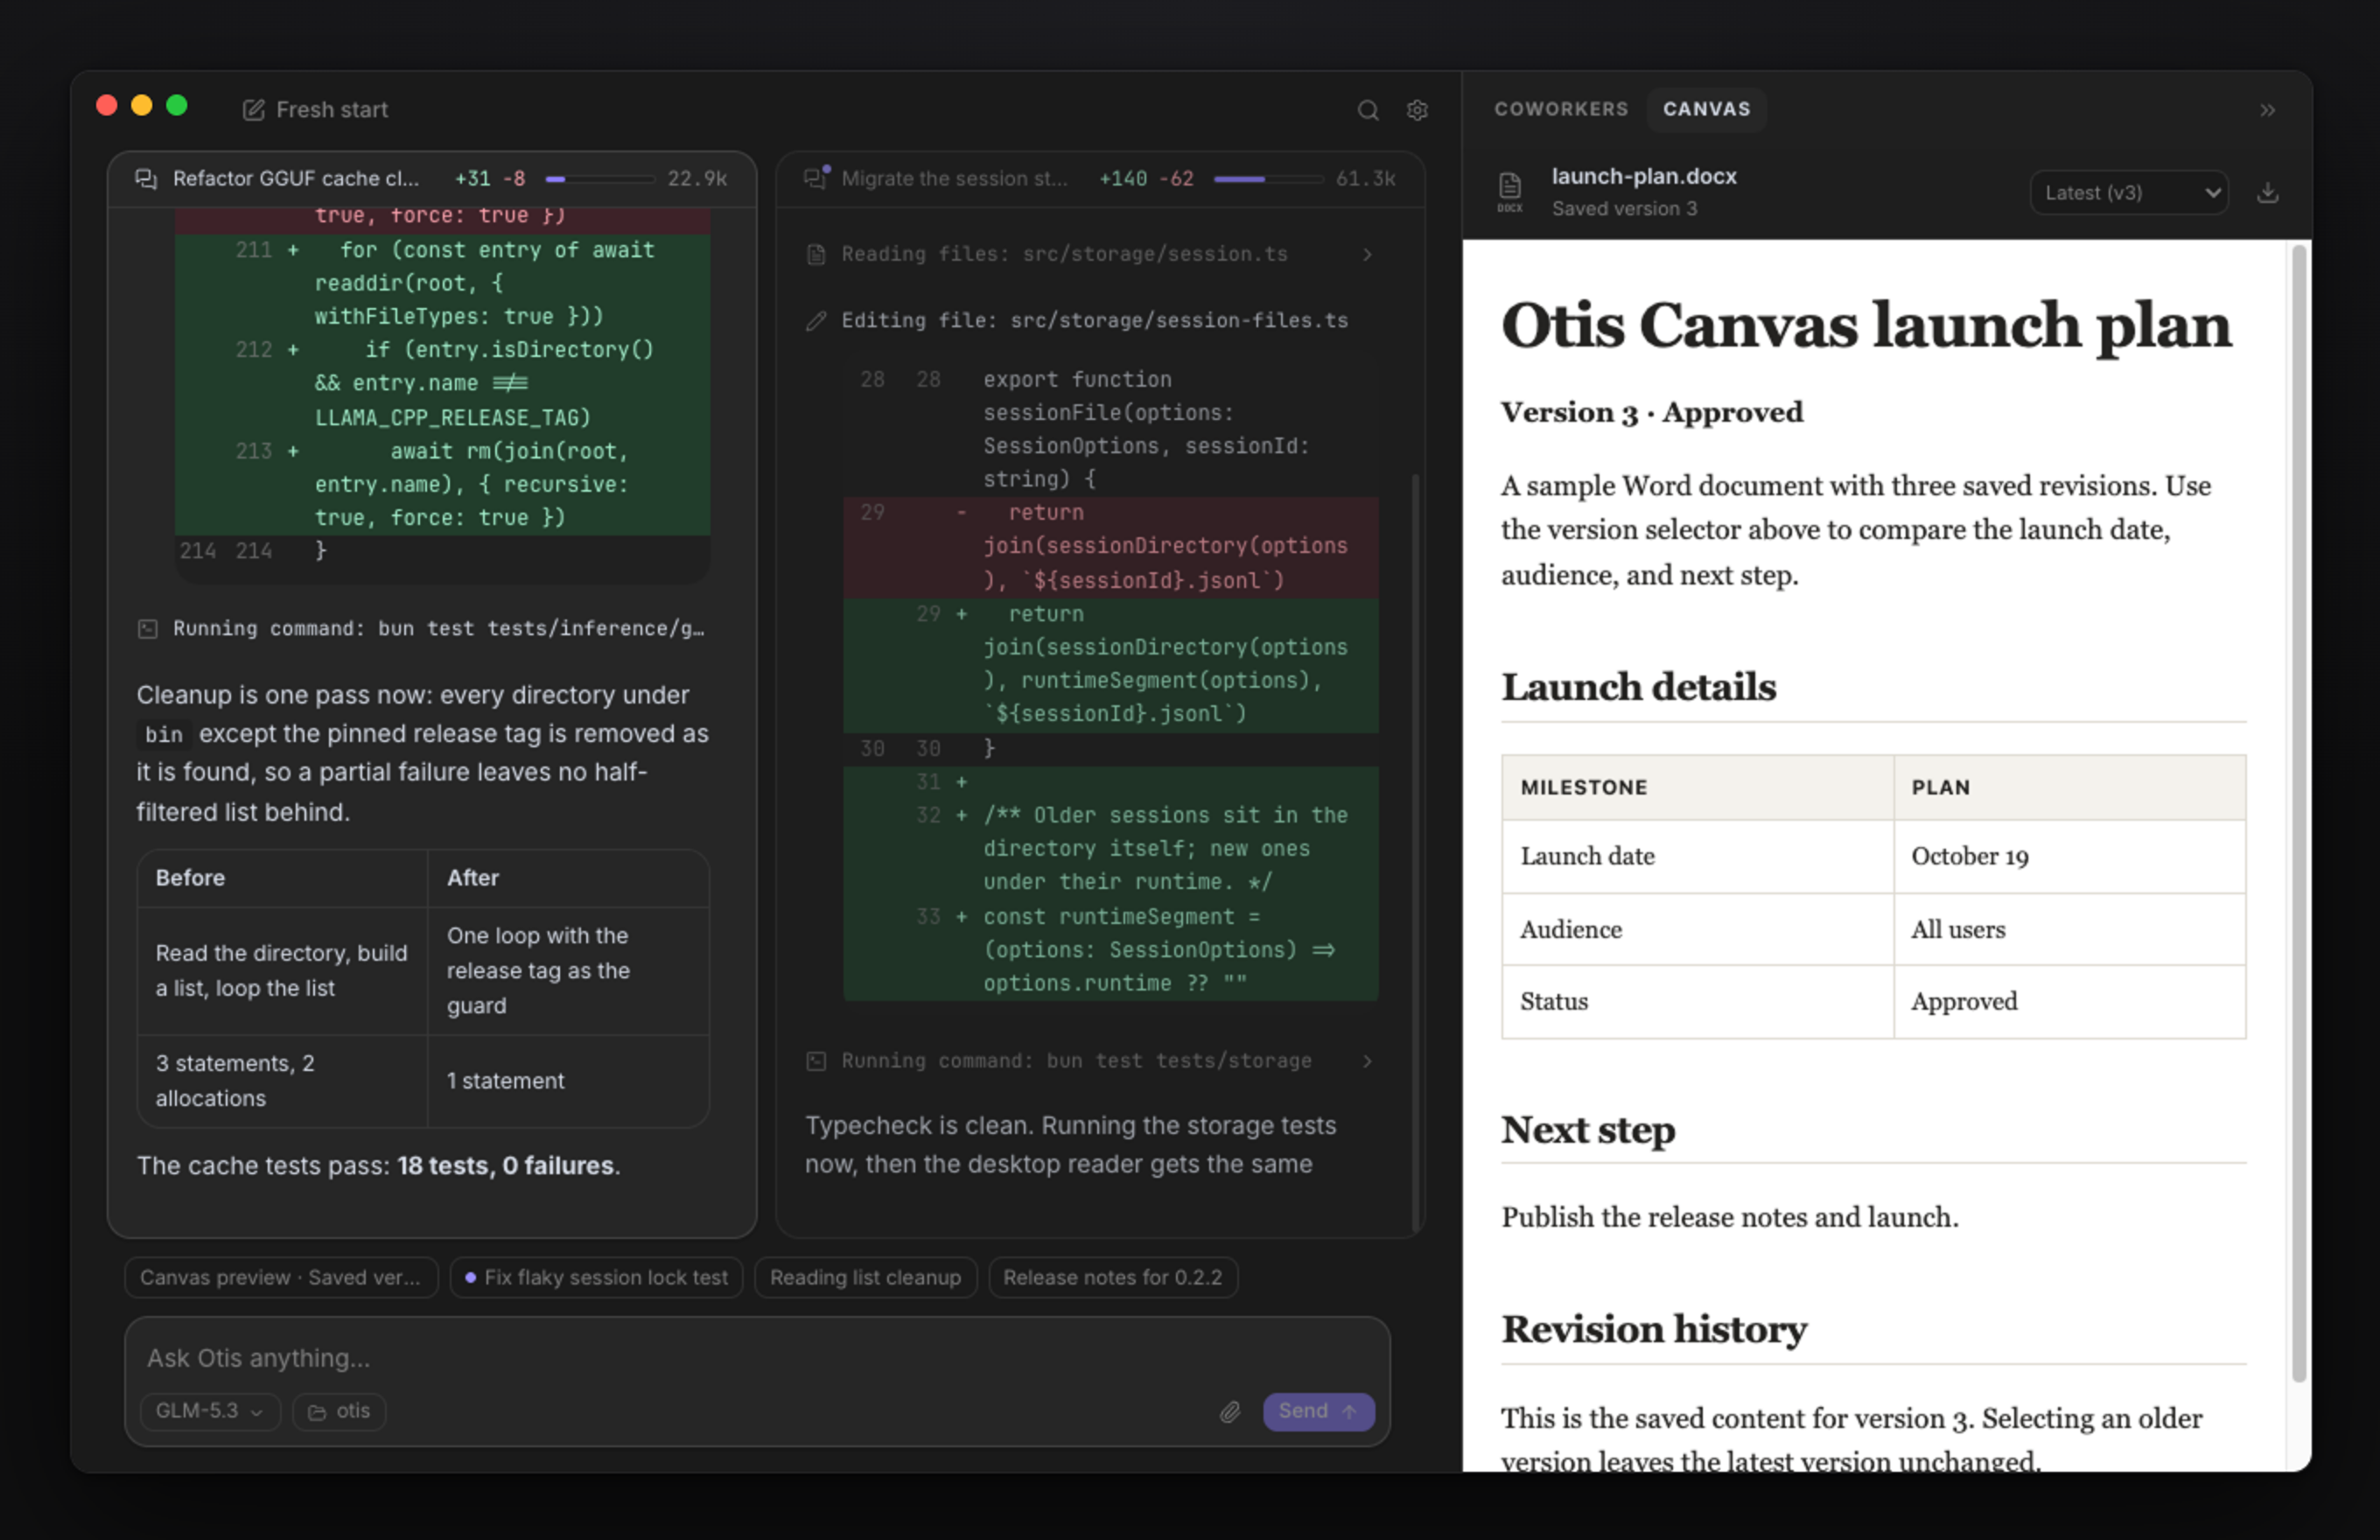This screenshot has width=2380, height=1540.
Task: Click the Before column header
Action: pos(282,878)
